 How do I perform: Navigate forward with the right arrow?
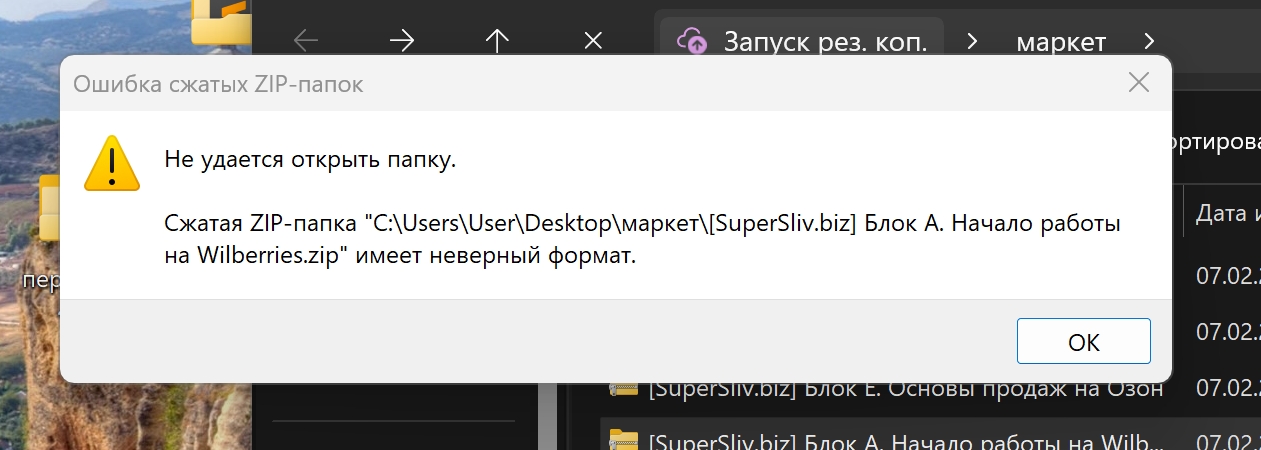401,41
